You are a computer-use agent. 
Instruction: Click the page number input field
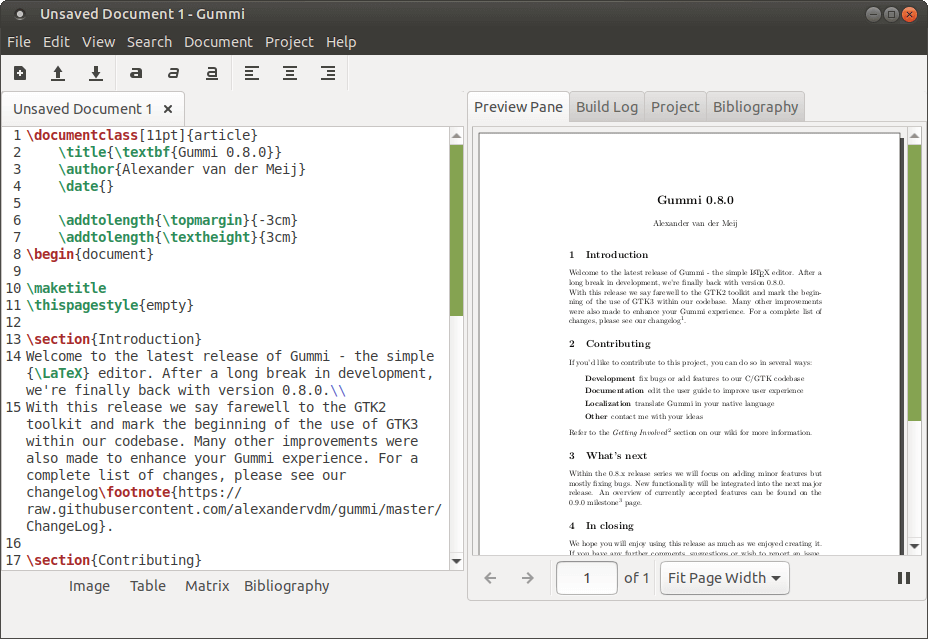(x=586, y=578)
